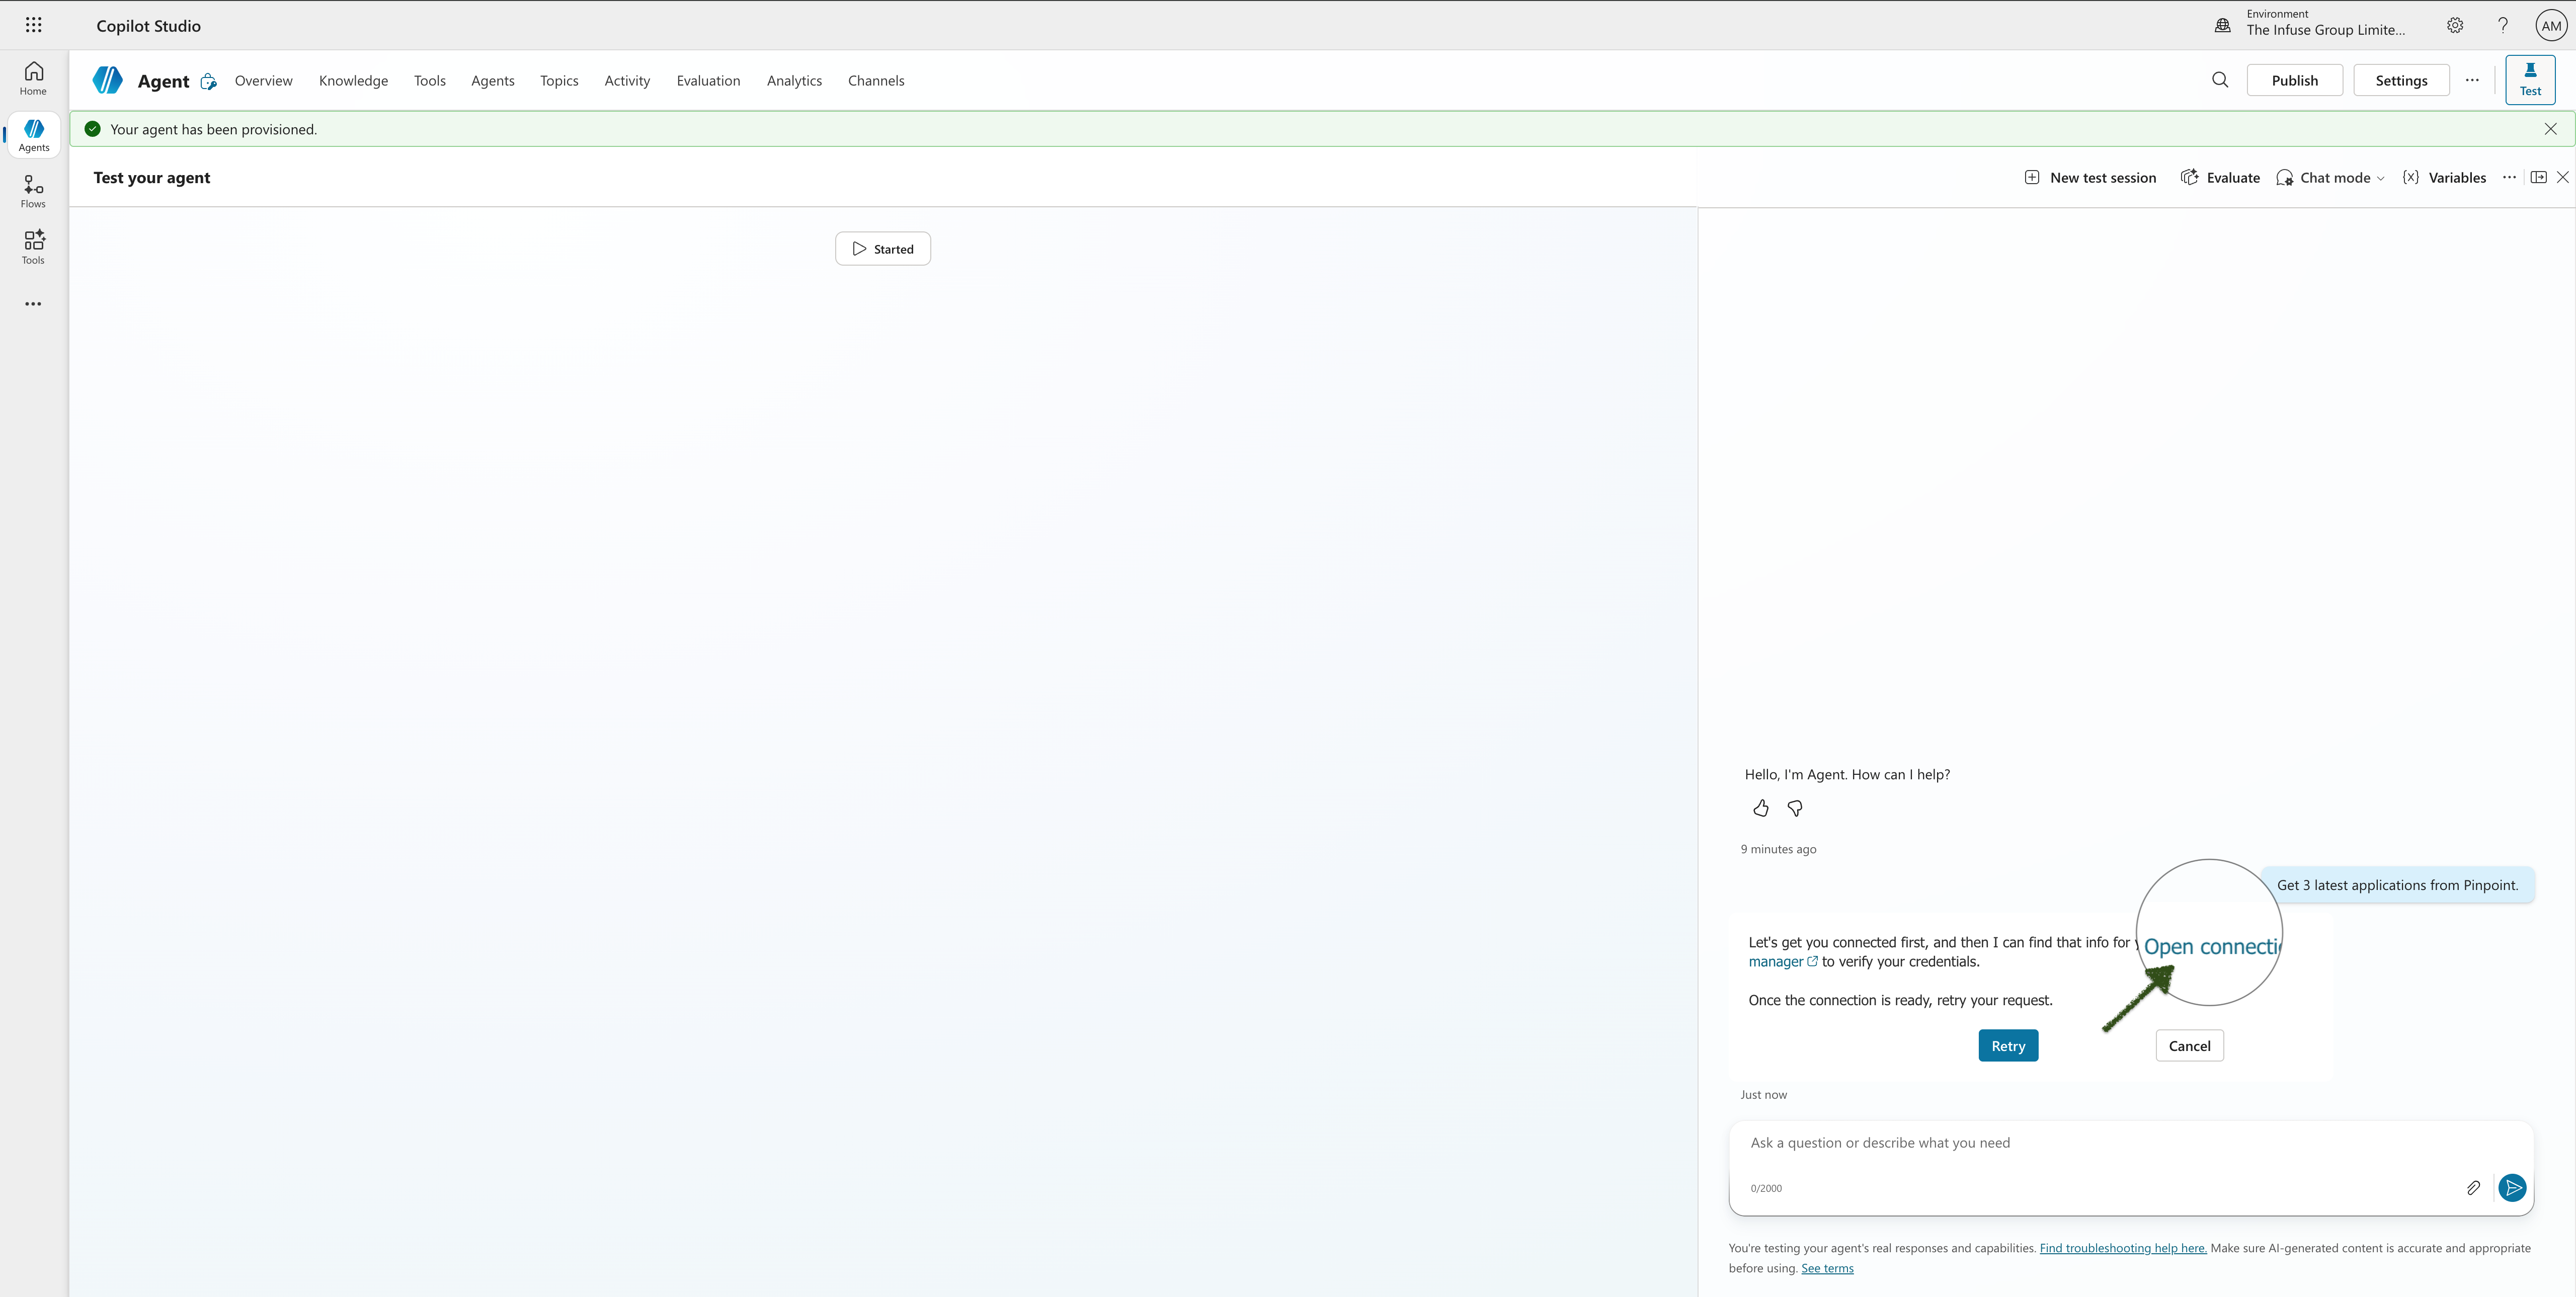The height and width of the screenshot is (1297, 2576).
Task: Expand the Chat mode dropdown
Action: pyautogui.click(x=2330, y=178)
